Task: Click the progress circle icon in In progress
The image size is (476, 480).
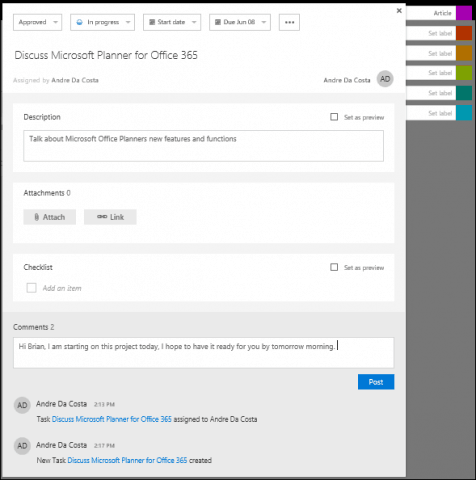Action: coord(79,22)
